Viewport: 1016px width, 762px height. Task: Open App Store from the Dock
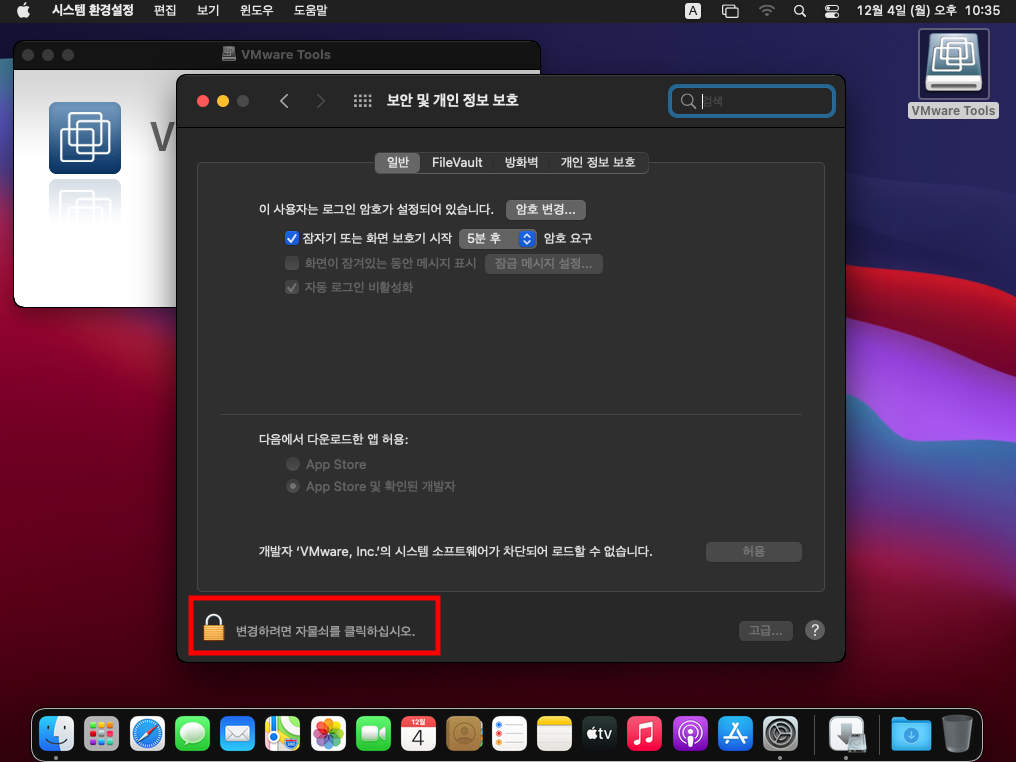(x=735, y=734)
